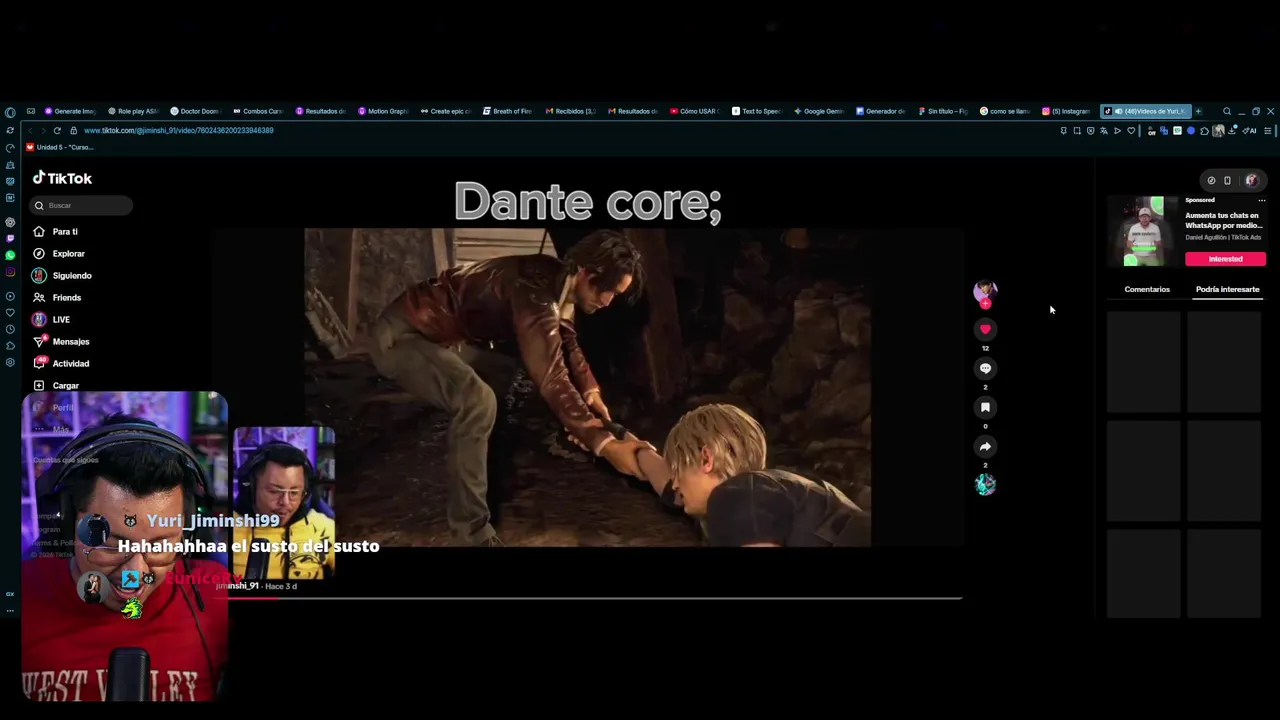Click the Dante core video frame
This screenshot has height=720, width=1280.
pyautogui.click(x=588, y=387)
